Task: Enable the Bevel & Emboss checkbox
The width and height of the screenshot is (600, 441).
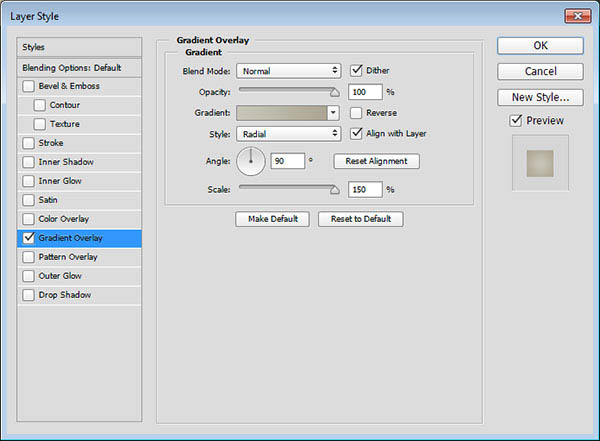Action: click(x=28, y=86)
